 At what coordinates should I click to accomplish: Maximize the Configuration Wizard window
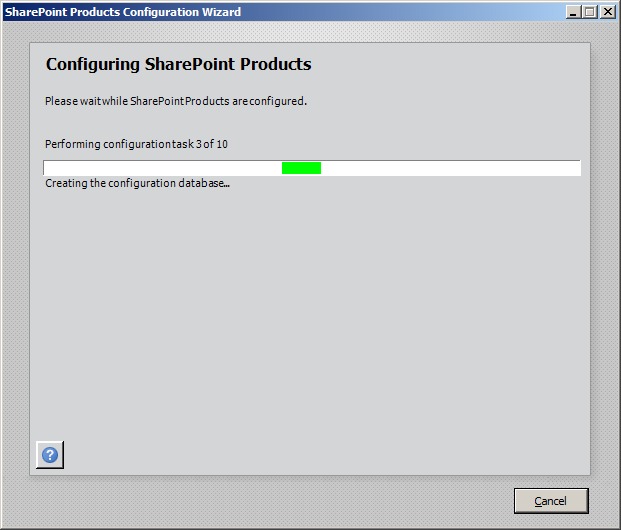click(590, 12)
